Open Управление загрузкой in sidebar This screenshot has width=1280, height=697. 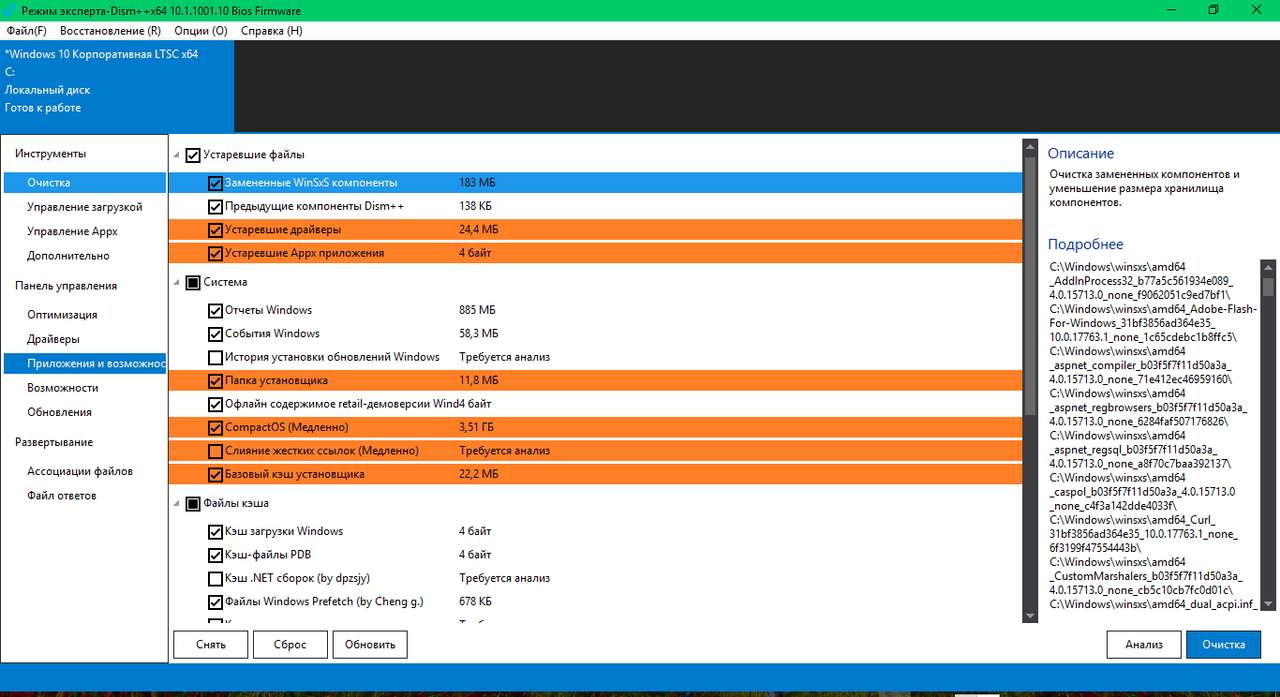(x=84, y=207)
